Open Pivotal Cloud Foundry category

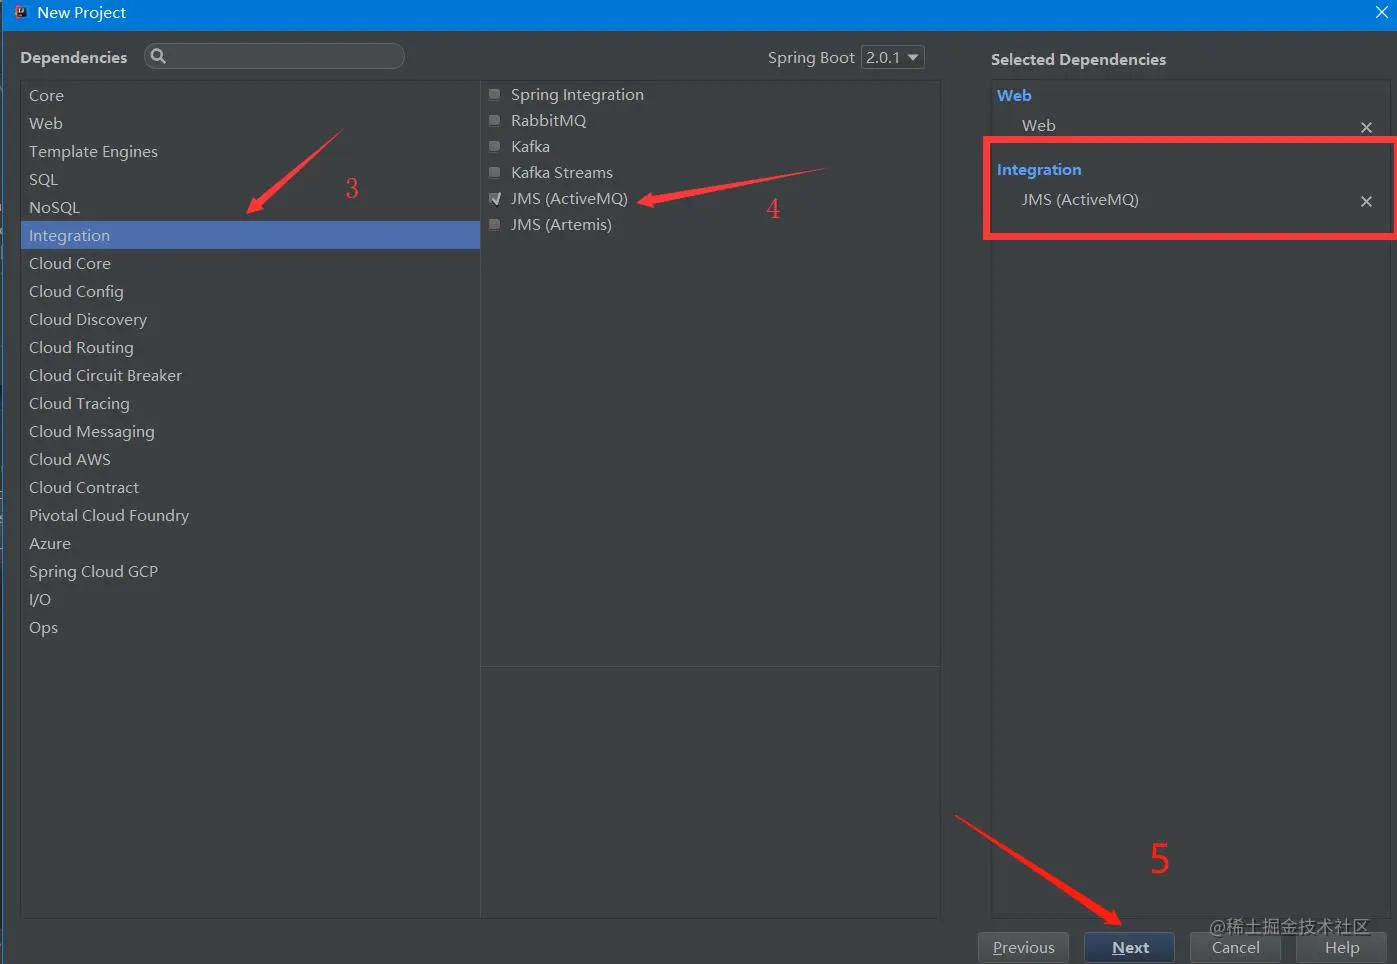tap(250, 515)
